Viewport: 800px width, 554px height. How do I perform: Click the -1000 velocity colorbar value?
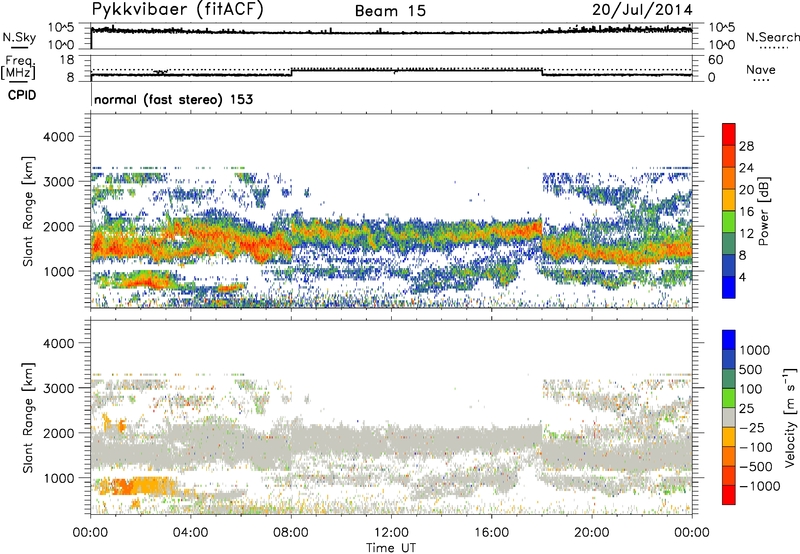coord(760,486)
